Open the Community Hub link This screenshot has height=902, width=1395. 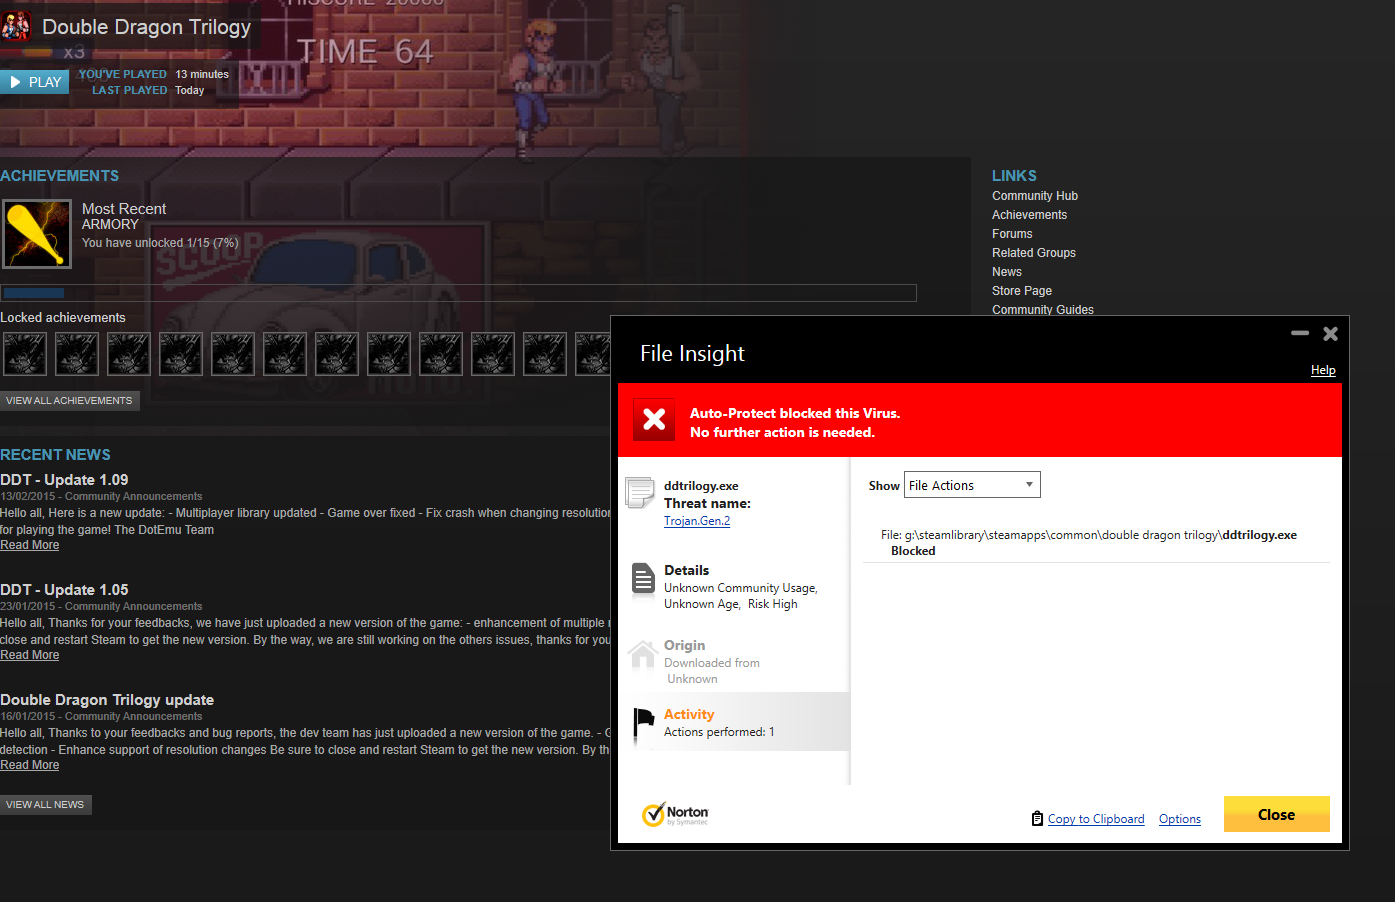[1035, 196]
